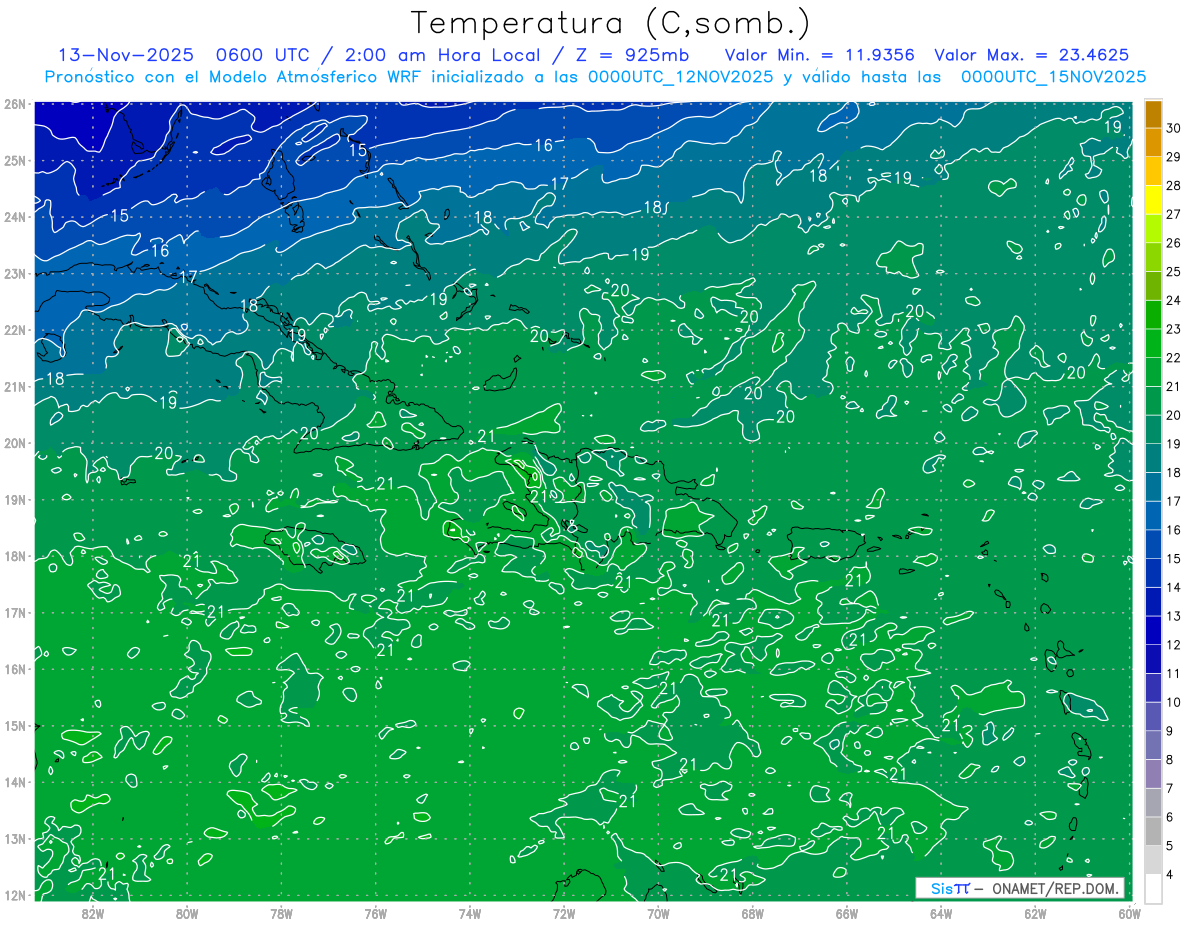Select the "13-Nov-2025" forecast date text

tap(124, 55)
